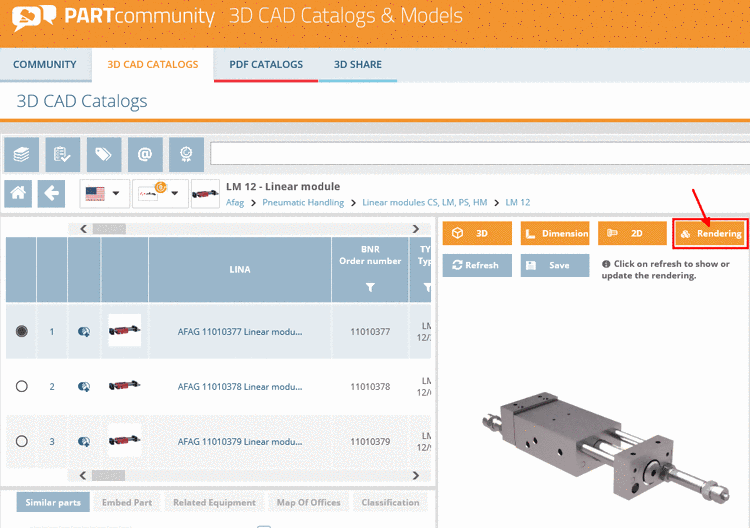This screenshot has width=750, height=528.
Task: Switch to the COMMUNITY tab
Action: 44,65
